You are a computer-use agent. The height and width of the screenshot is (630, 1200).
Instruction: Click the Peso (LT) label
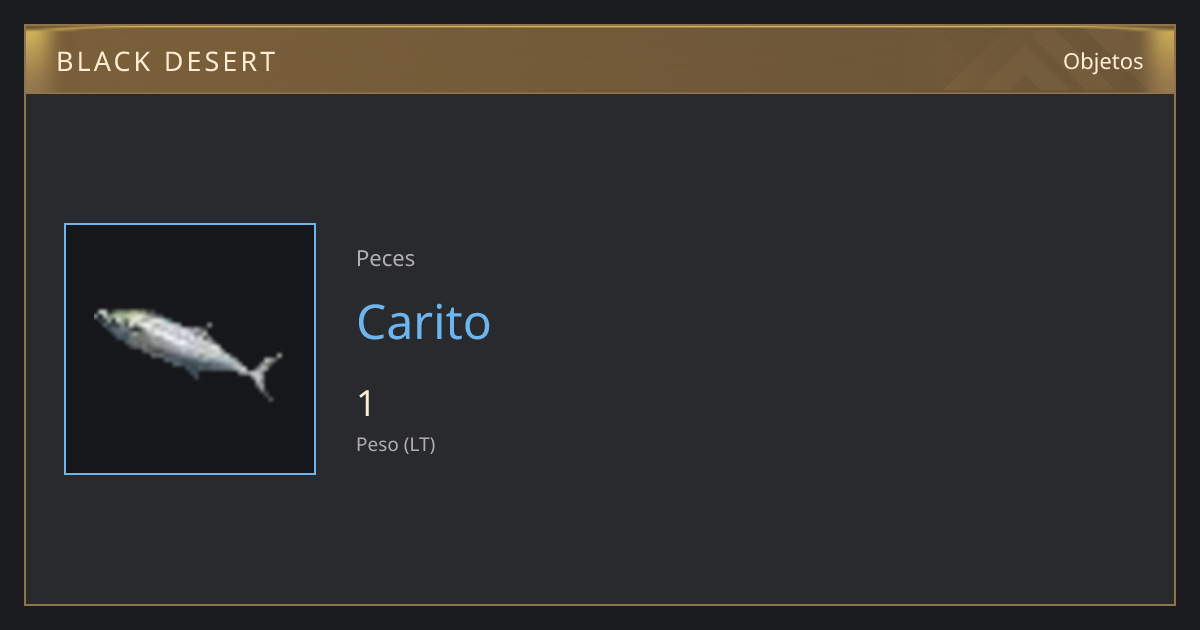point(396,444)
